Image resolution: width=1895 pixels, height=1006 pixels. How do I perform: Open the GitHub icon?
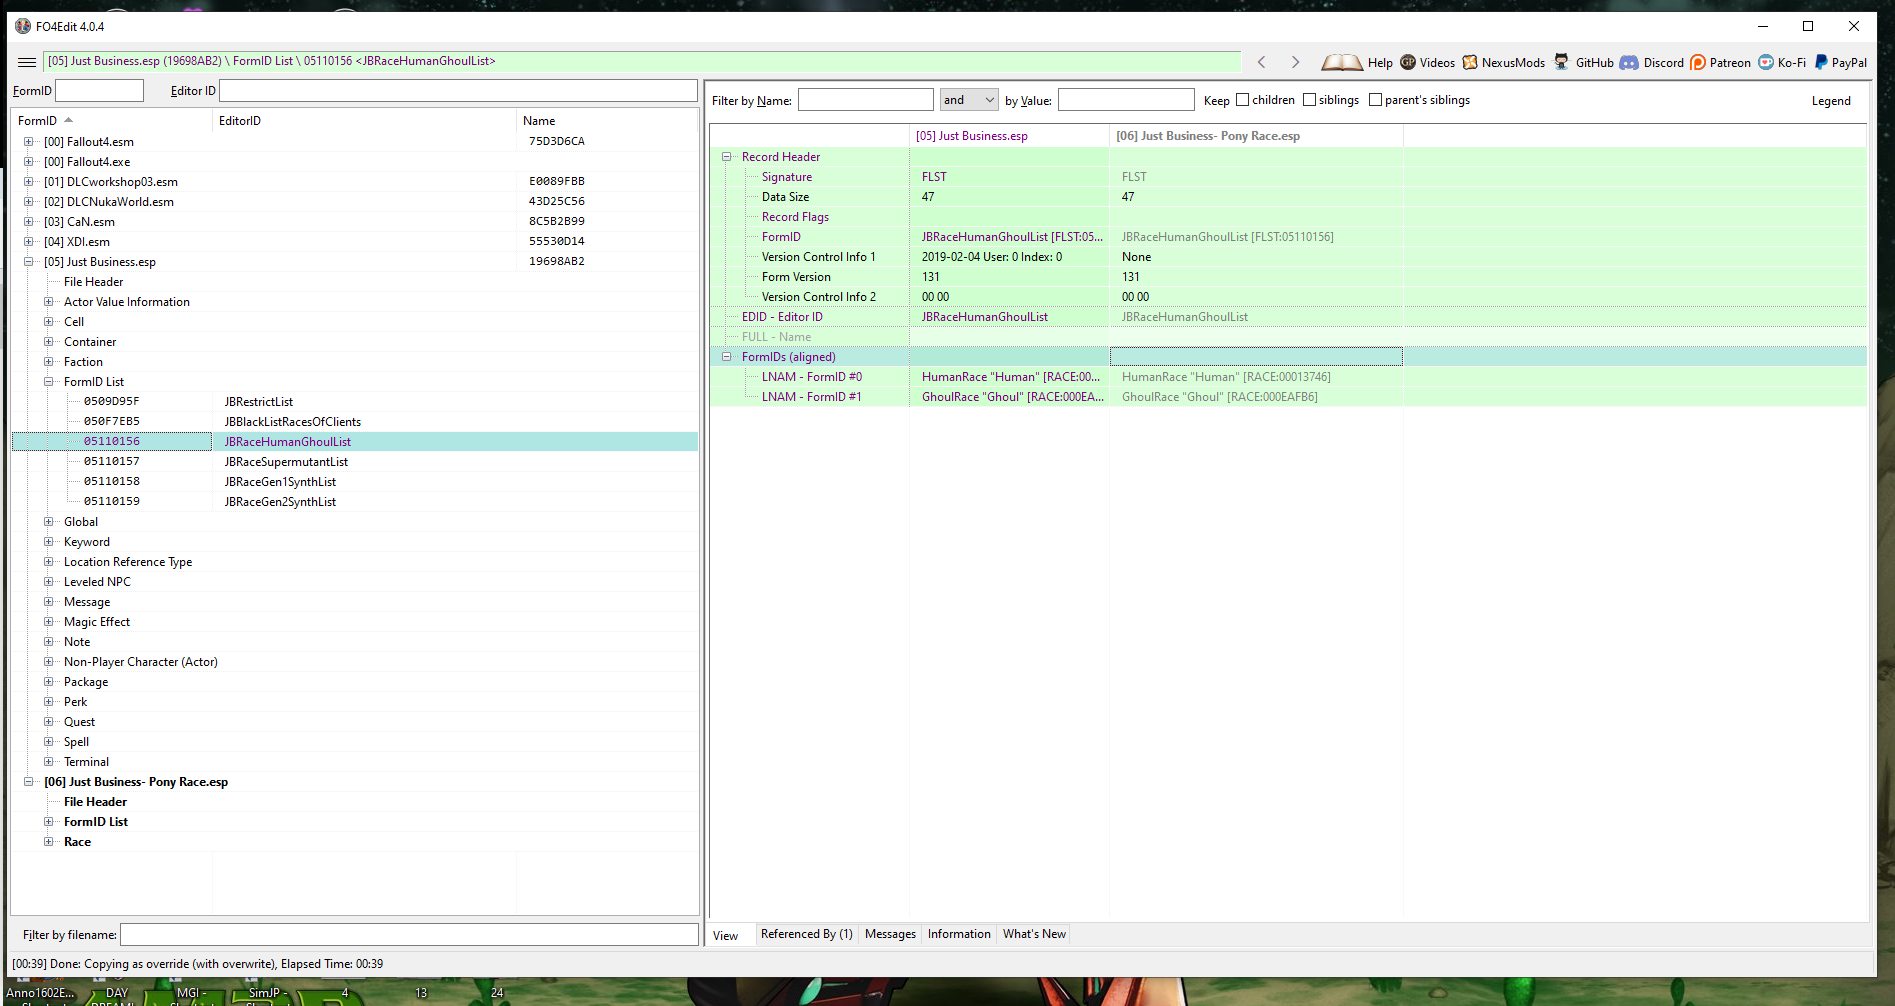click(1561, 62)
